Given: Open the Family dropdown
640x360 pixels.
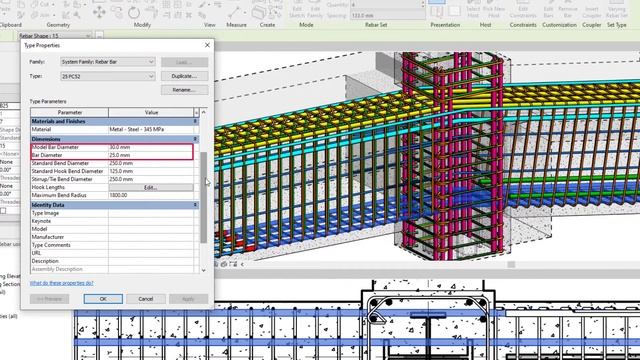Looking at the screenshot, I should tap(108, 62).
